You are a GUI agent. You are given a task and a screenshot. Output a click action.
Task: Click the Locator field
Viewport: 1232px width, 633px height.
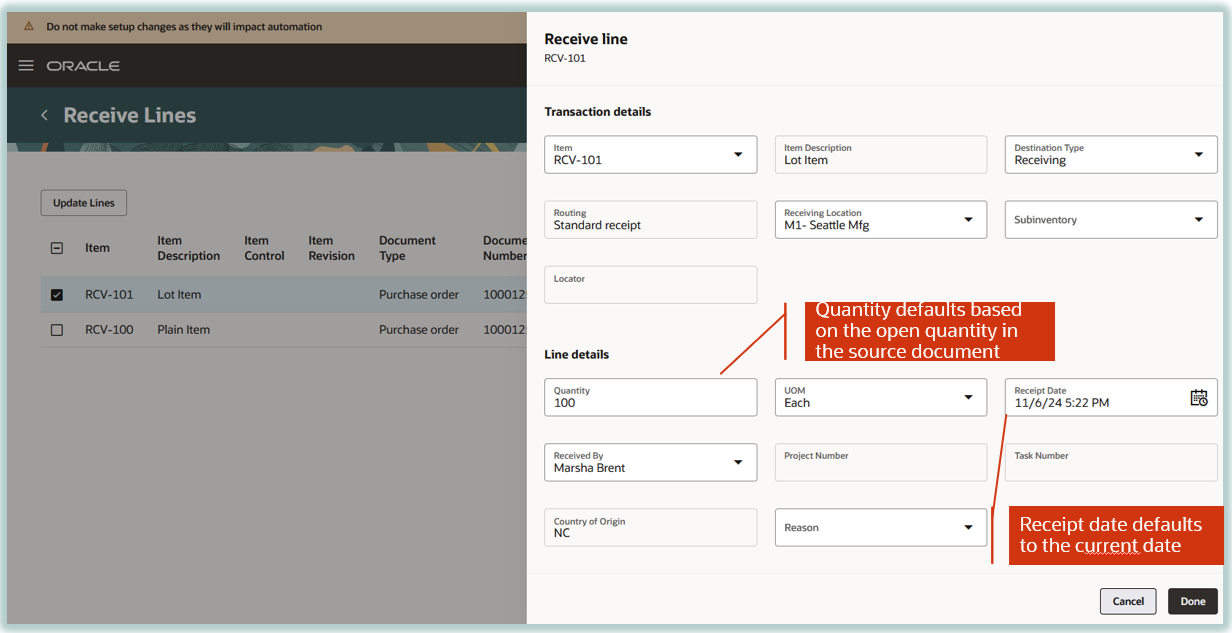click(x=651, y=285)
